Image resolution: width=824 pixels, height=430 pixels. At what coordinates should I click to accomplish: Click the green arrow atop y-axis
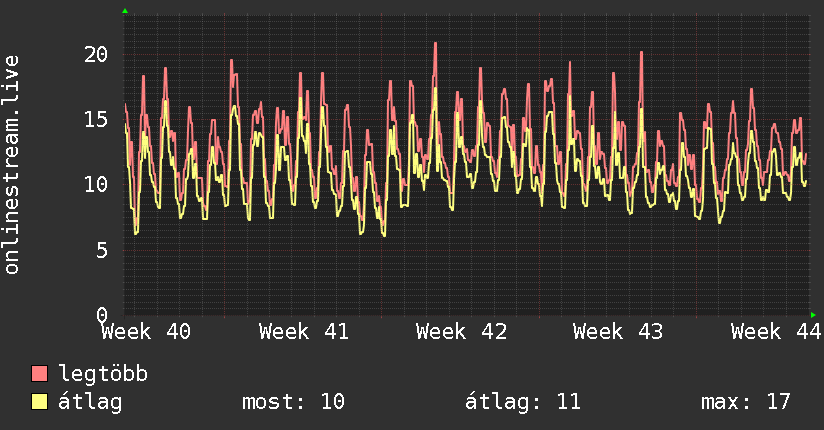125,11
